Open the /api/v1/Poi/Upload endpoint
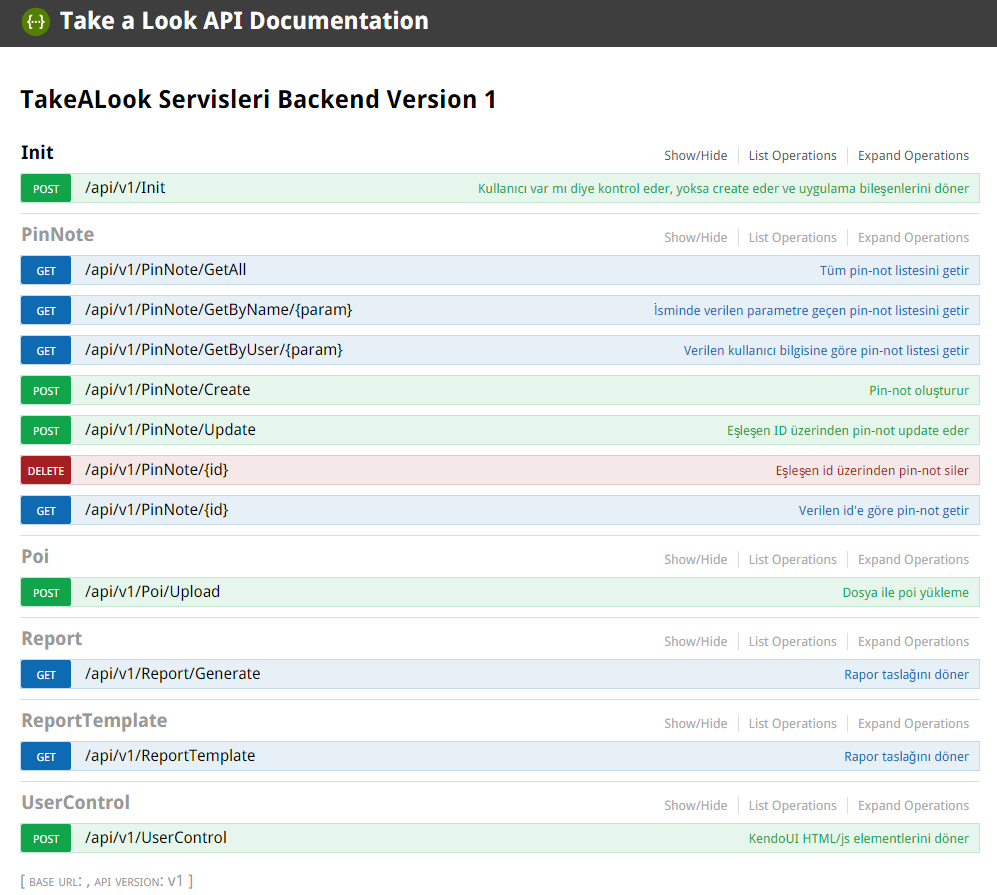 tap(153, 592)
